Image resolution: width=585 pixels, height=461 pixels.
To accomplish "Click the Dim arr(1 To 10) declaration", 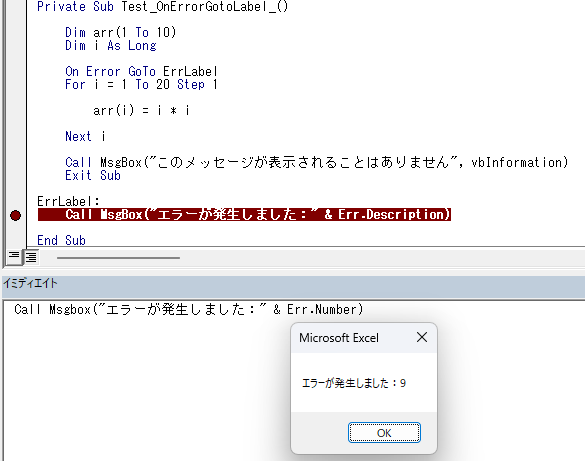I will (x=121, y=32).
